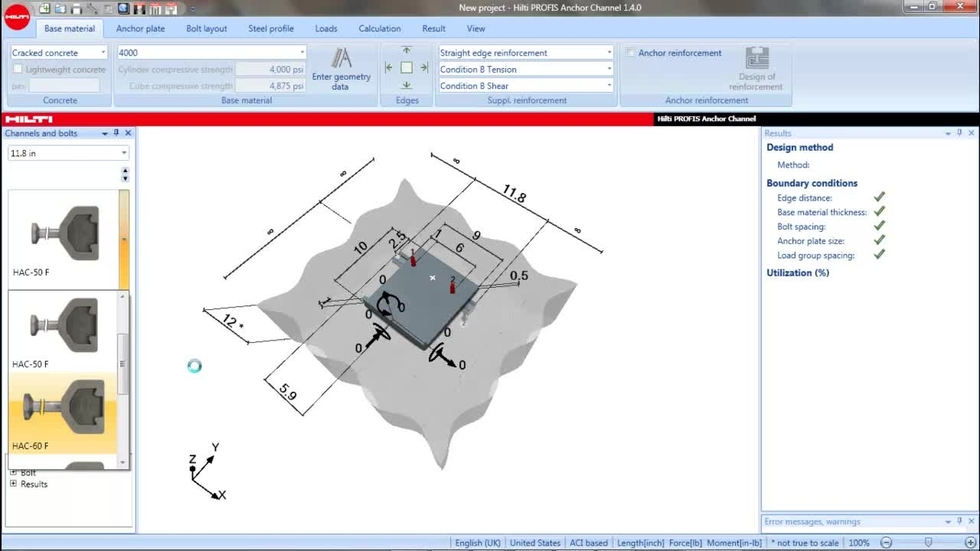Expand the Bolt tree node

click(x=13, y=472)
